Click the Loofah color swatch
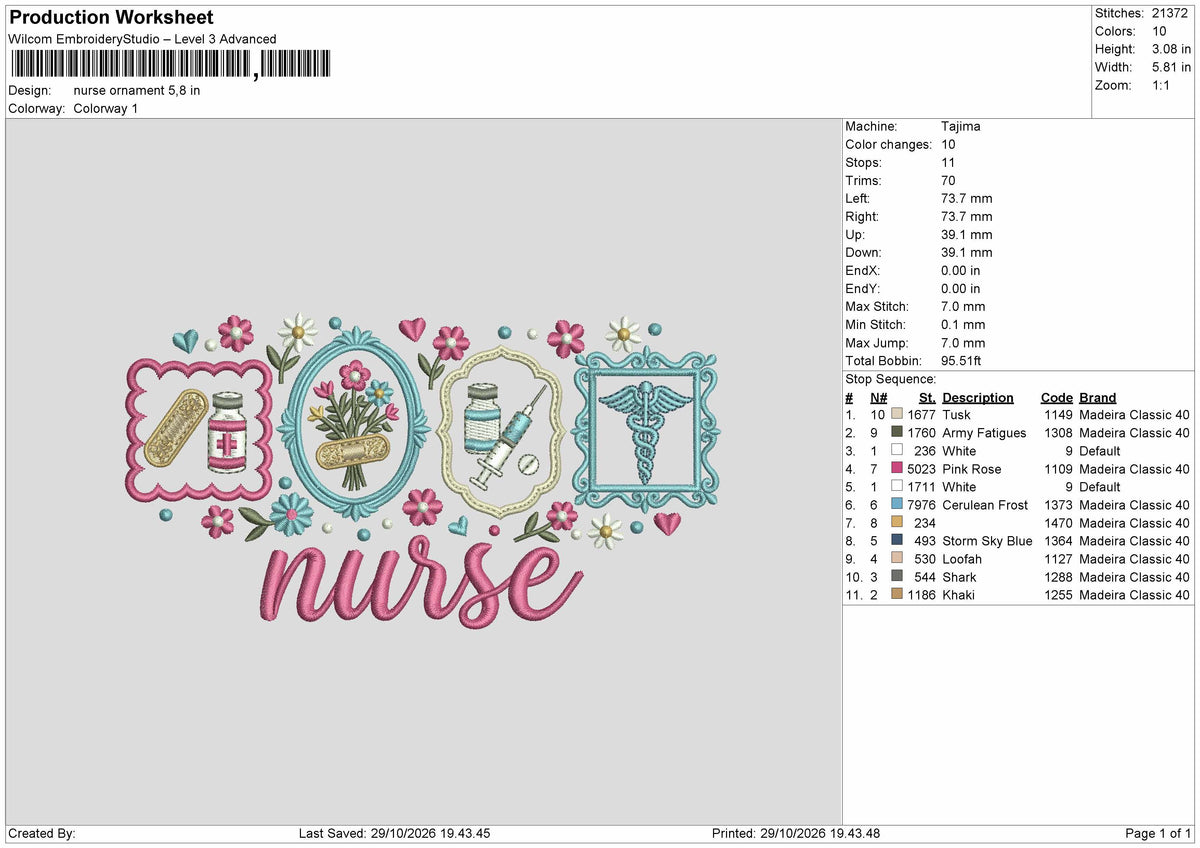This screenshot has width=1200, height=848. coord(897,559)
